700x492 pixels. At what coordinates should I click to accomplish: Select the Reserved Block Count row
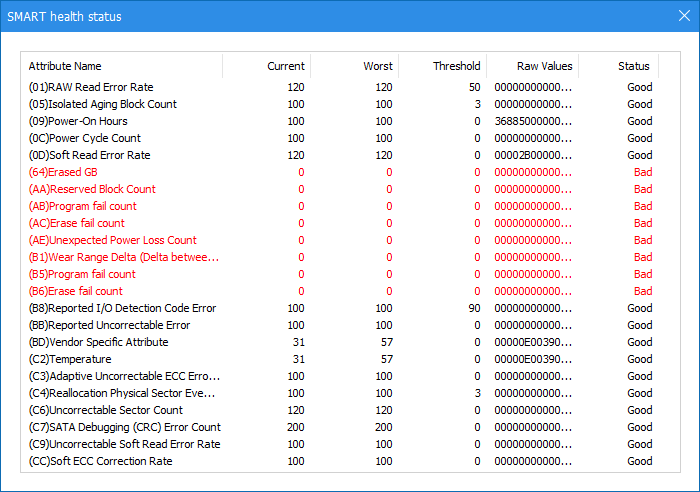(92, 189)
